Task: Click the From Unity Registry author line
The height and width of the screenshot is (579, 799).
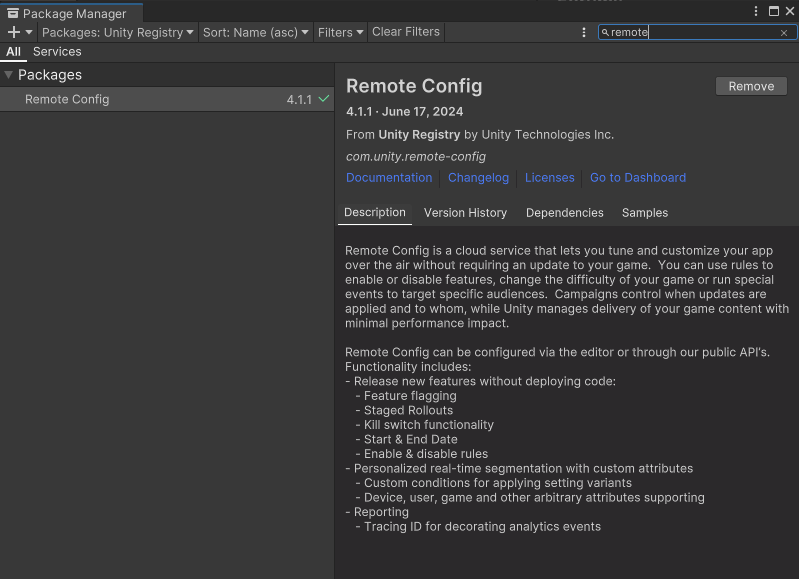Action: [480, 135]
